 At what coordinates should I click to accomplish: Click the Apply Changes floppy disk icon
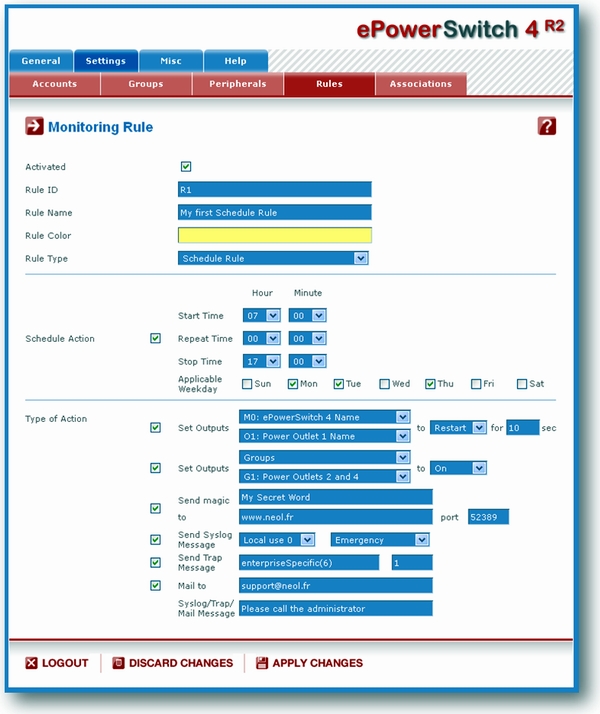[x=262, y=663]
